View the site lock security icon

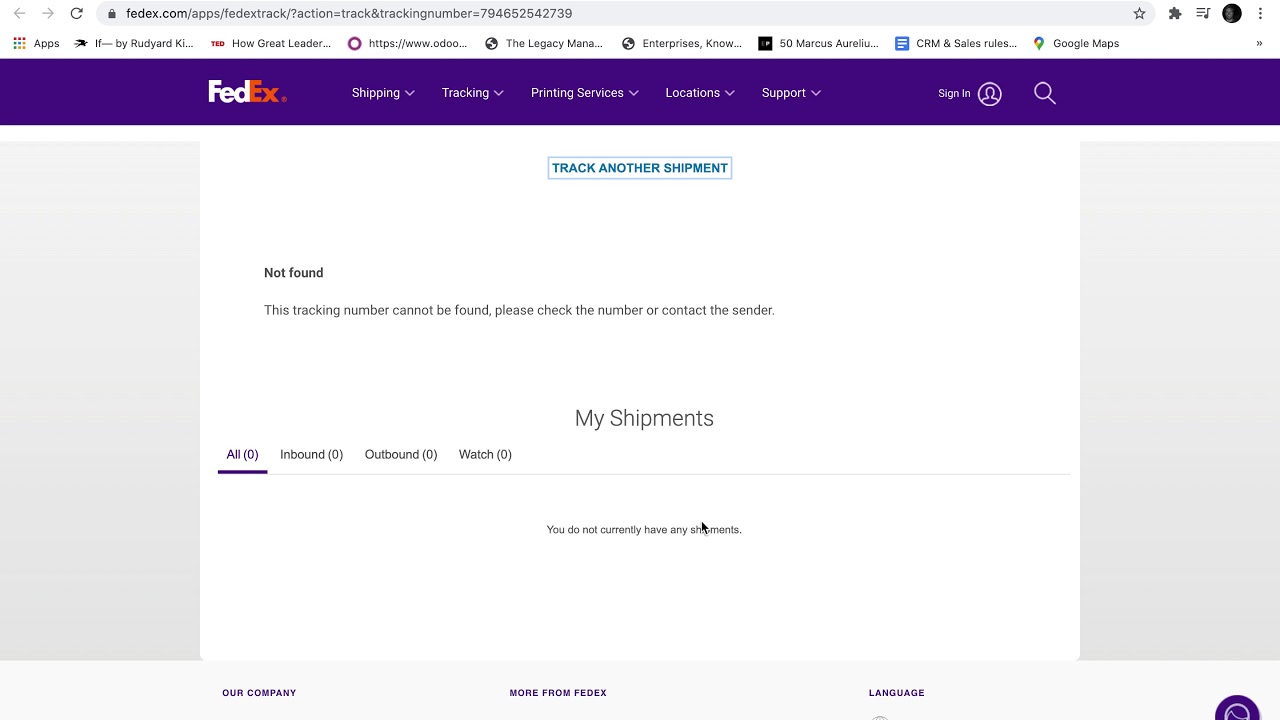[111, 13]
